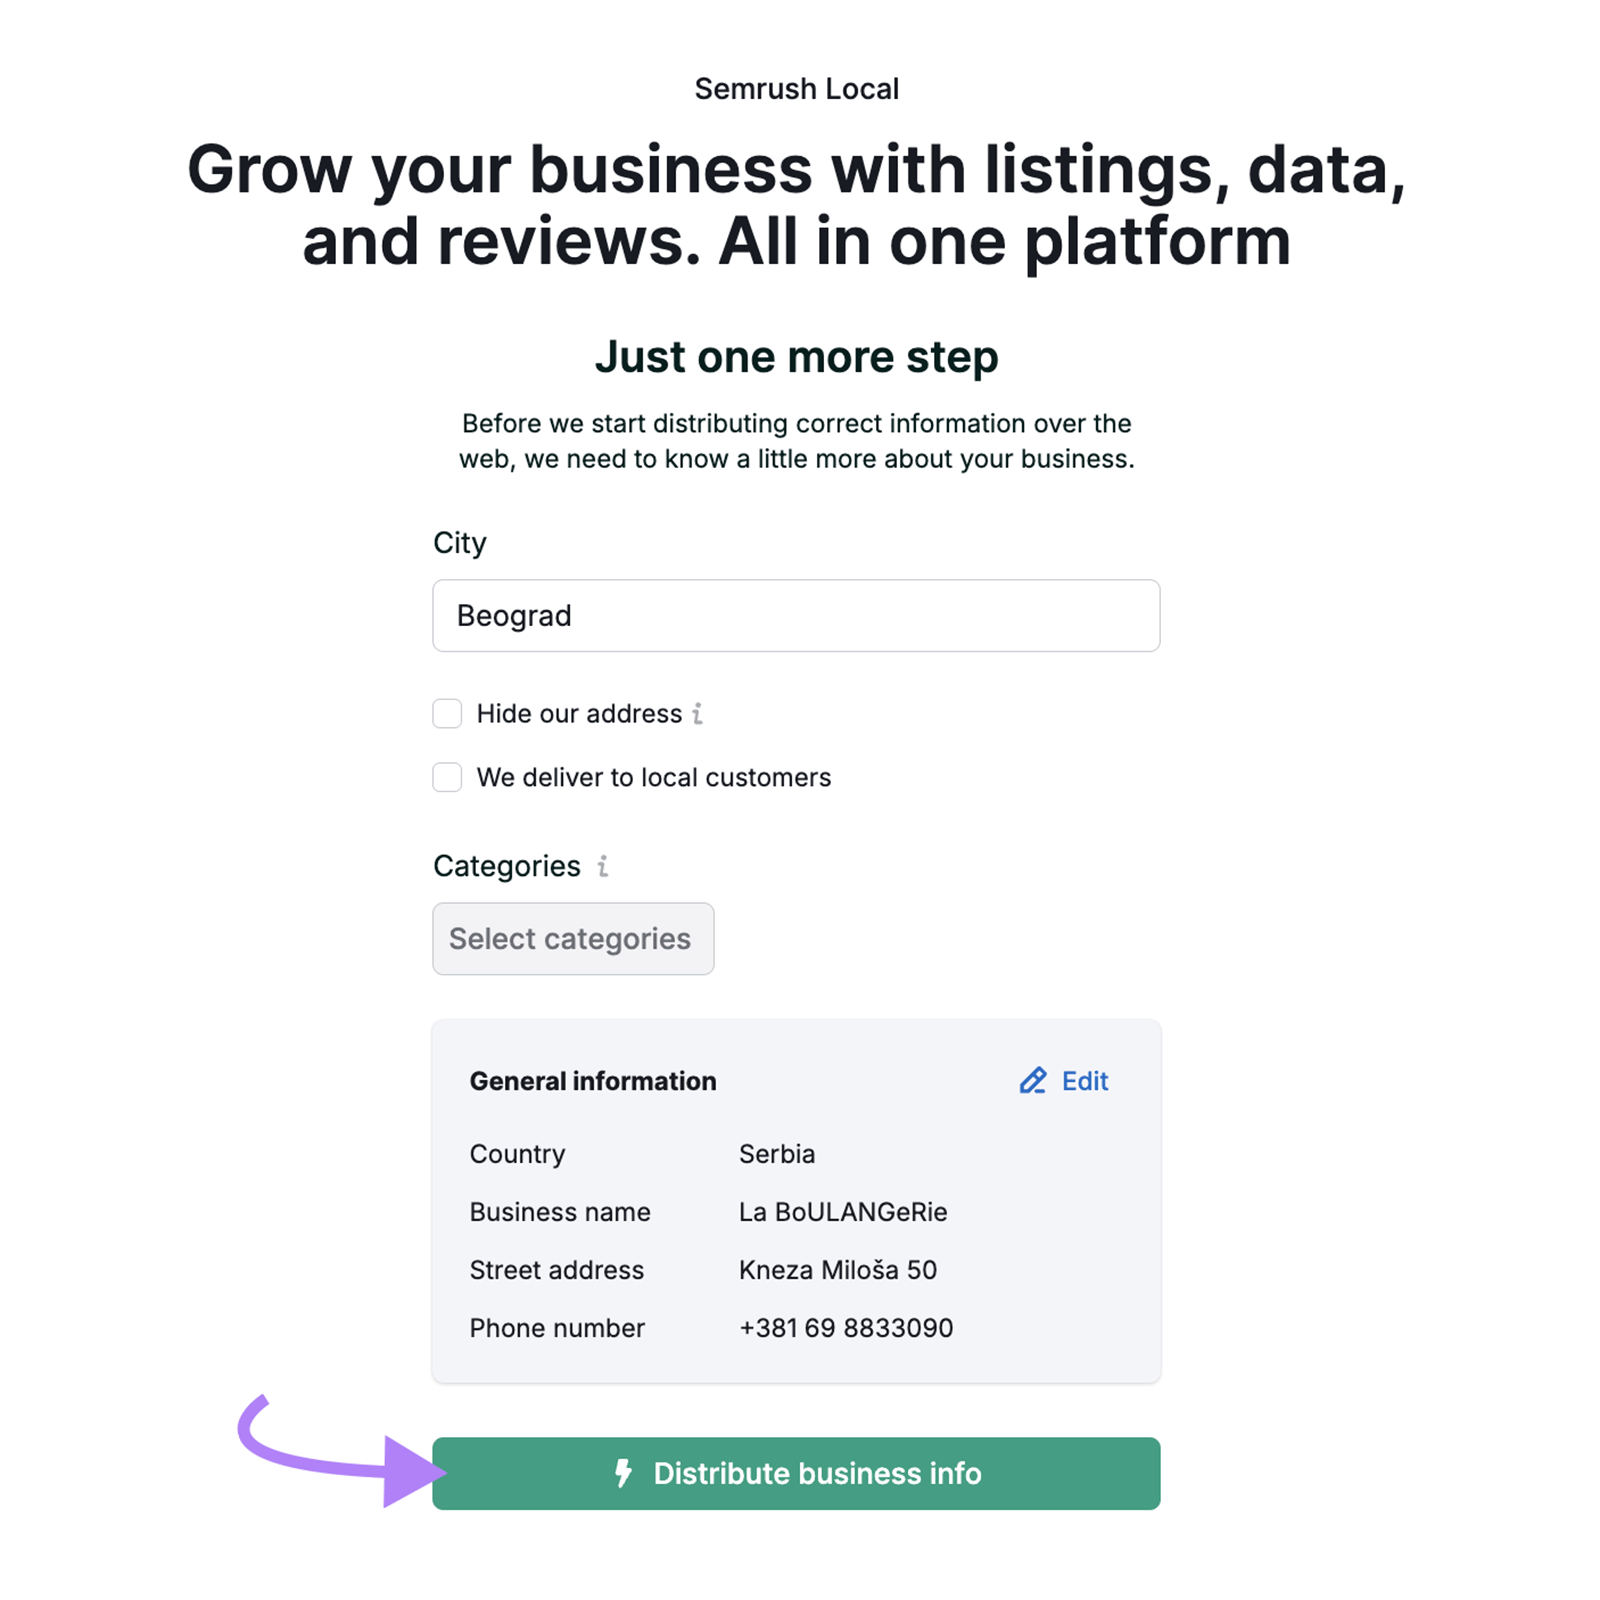
Task: Check "We deliver to local customers"
Action: [x=446, y=777]
